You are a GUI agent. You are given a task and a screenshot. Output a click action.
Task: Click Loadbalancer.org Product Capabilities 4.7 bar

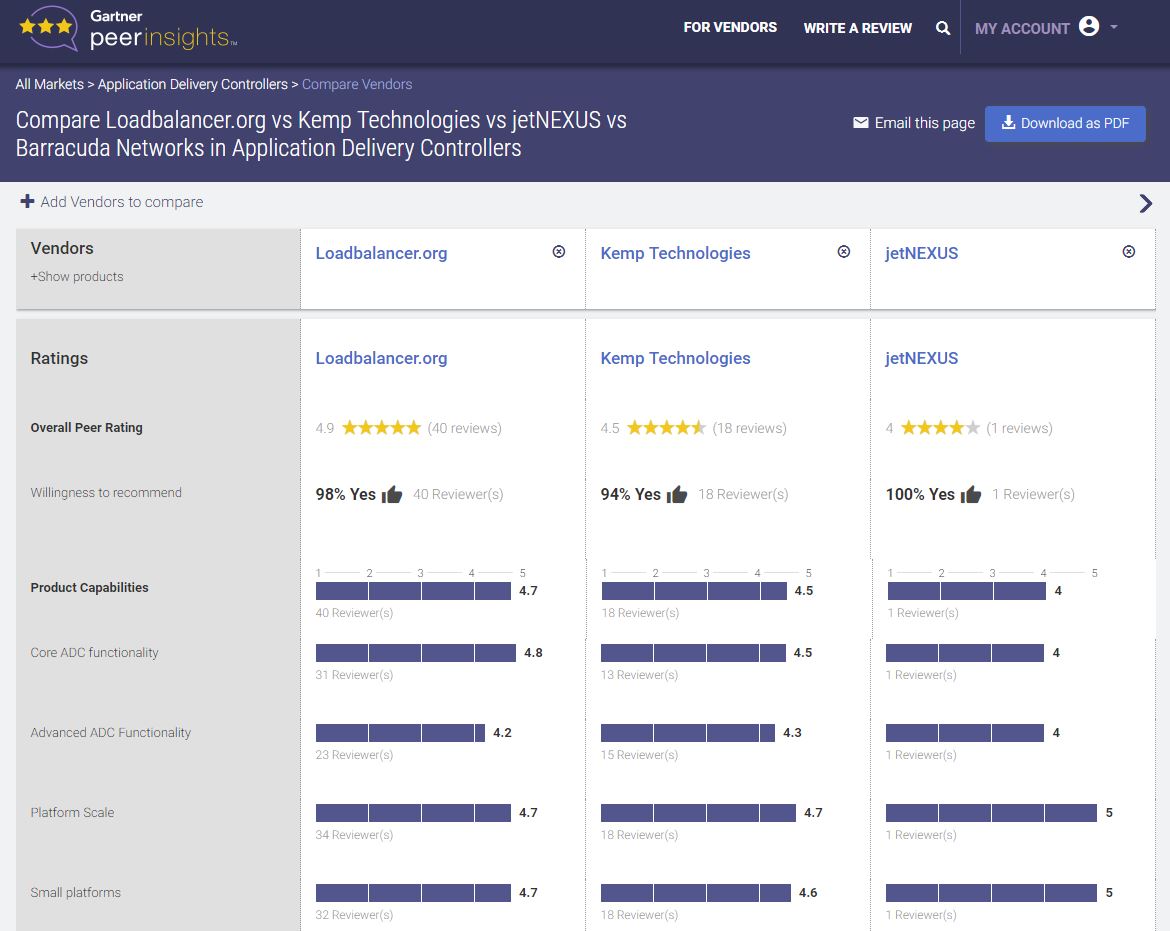pyautogui.click(x=413, y=591)
